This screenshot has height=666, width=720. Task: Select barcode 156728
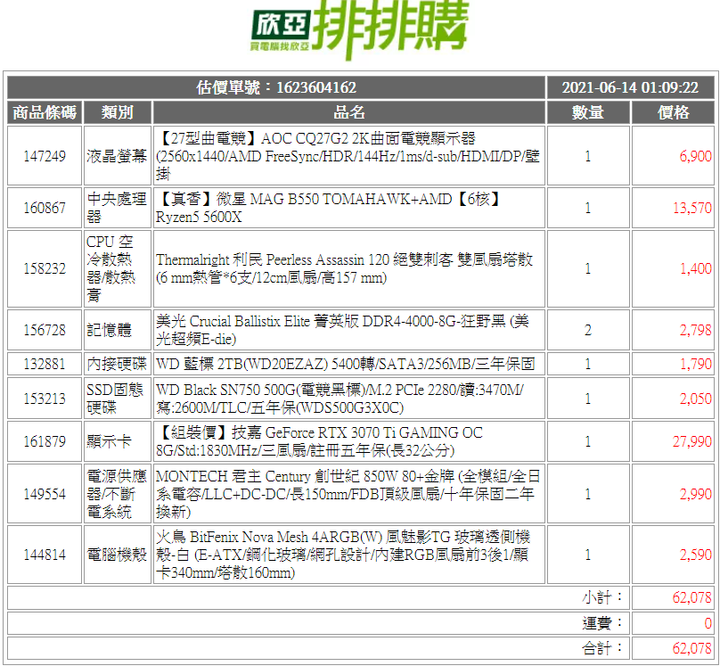pyautogui.click(x=45, y=330)
